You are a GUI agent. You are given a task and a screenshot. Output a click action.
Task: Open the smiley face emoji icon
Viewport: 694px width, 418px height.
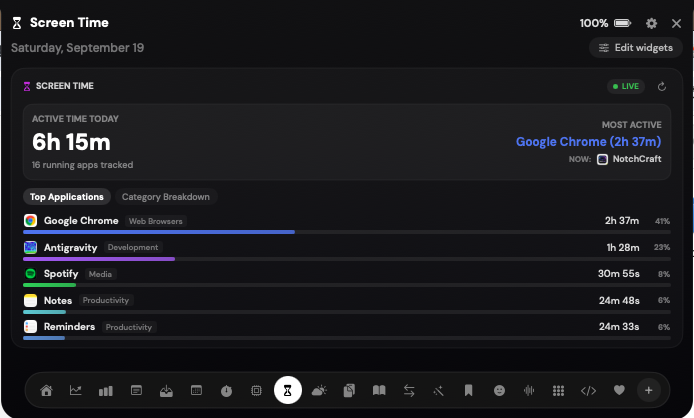(499, 391)
